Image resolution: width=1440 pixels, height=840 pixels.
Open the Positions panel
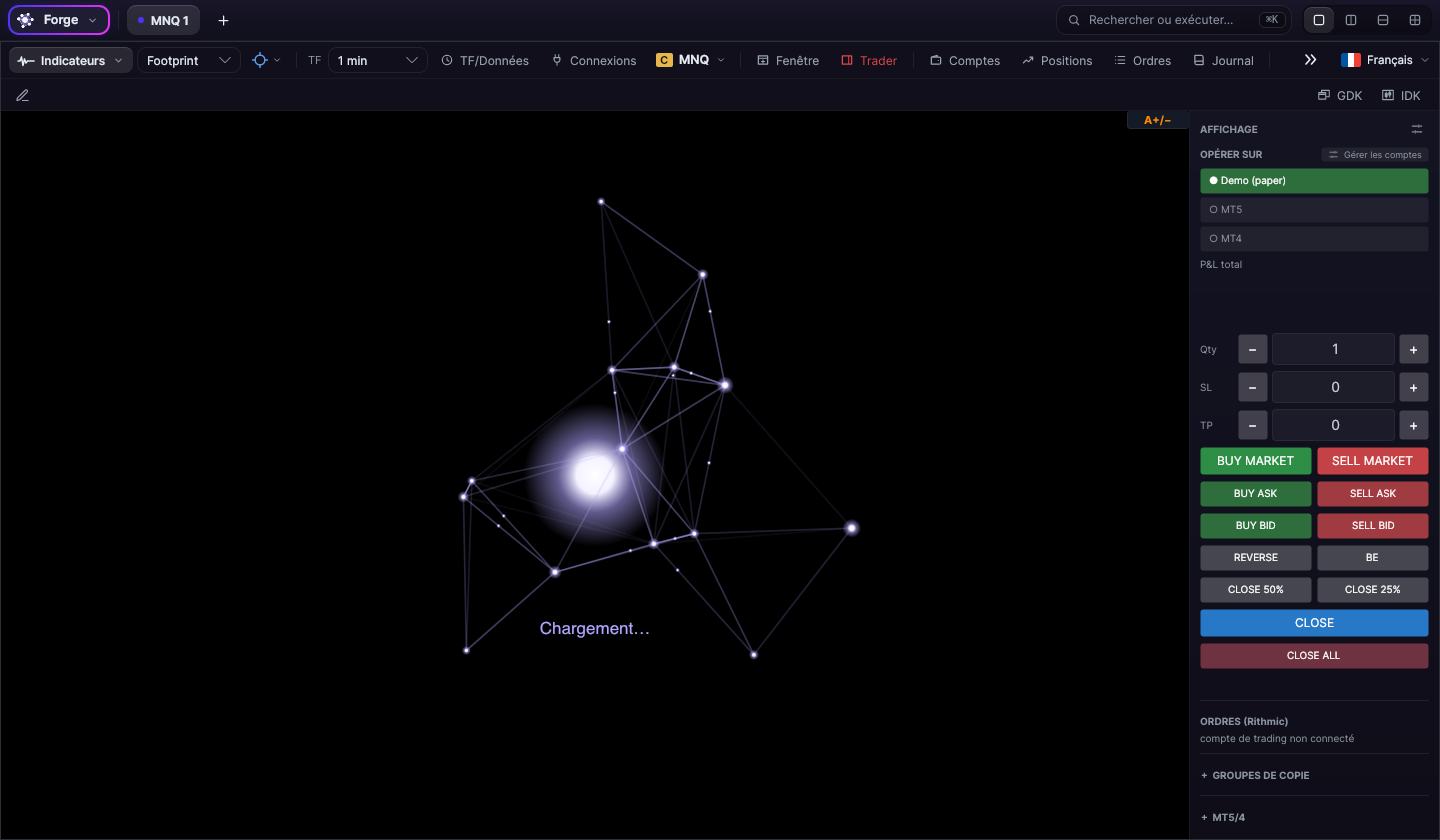tap(1057, 60)
